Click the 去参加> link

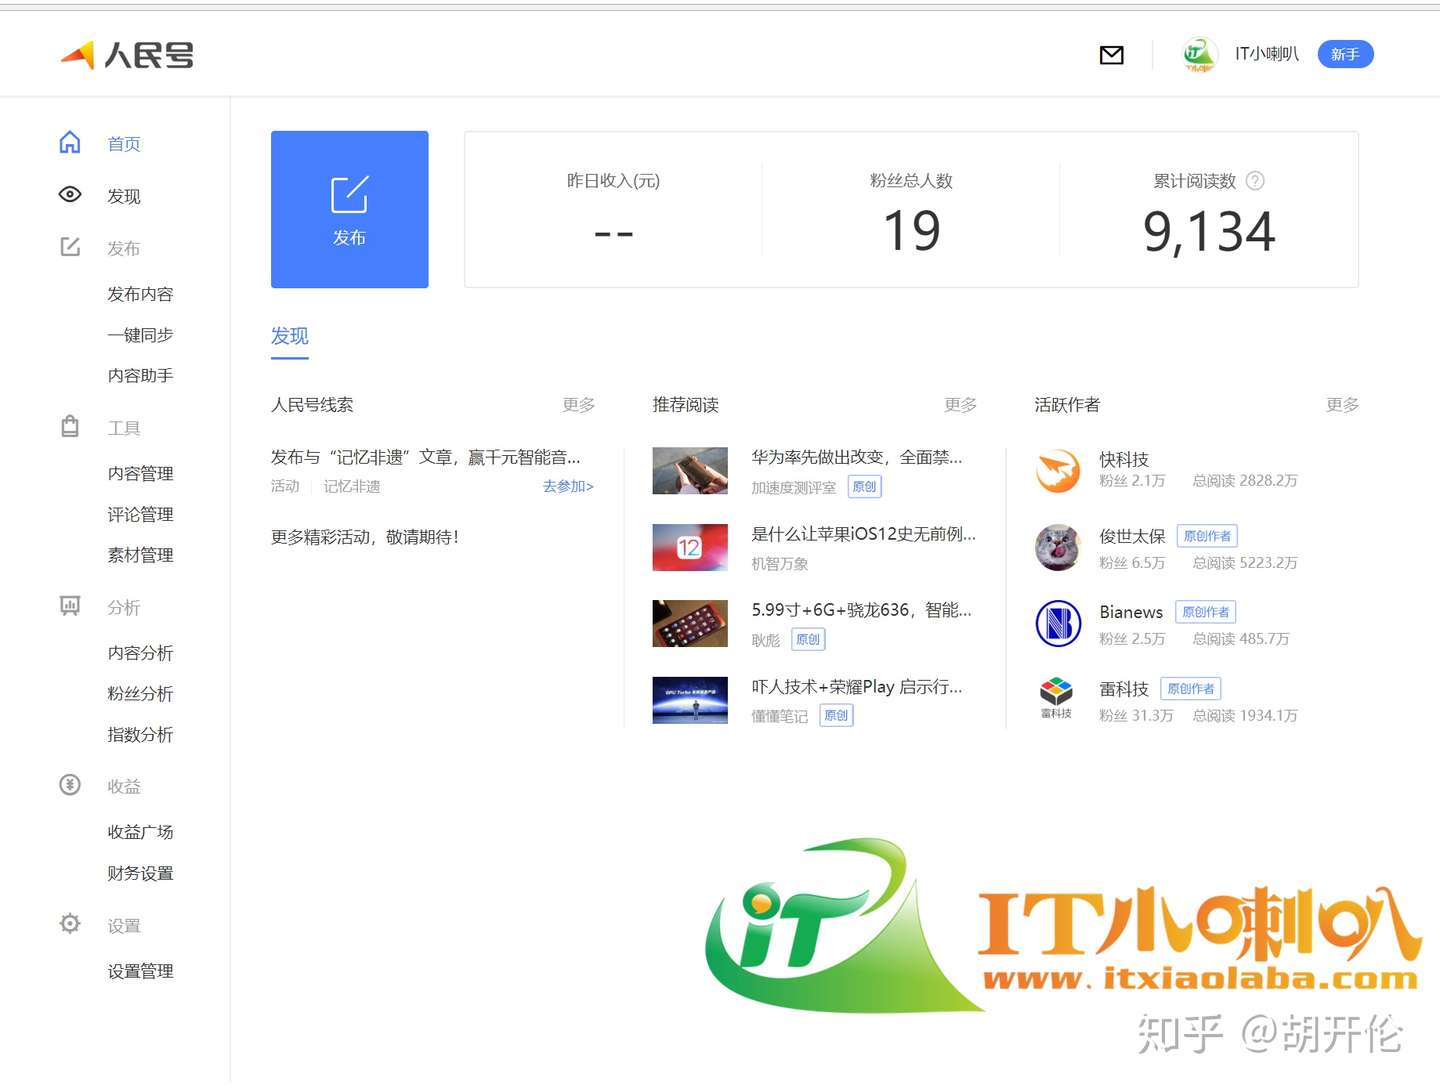568,487
